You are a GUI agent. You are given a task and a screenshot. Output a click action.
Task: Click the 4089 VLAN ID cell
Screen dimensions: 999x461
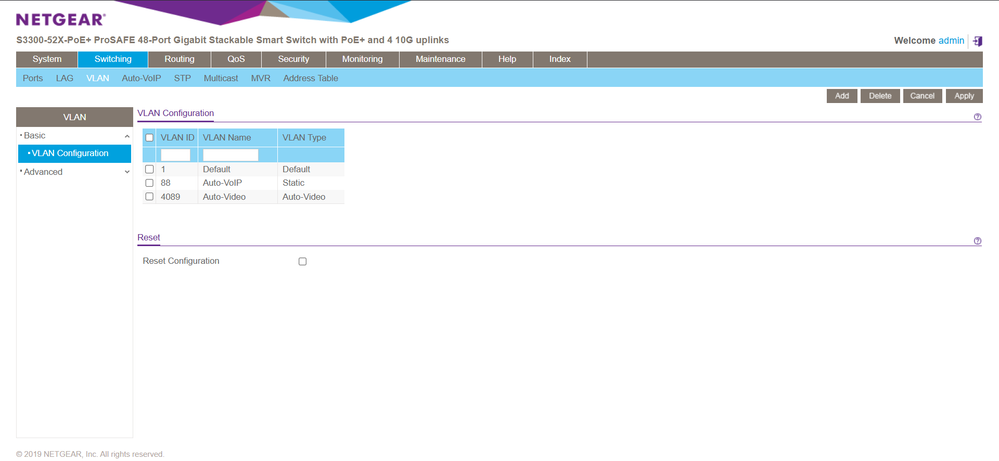[x=171, y=197]
